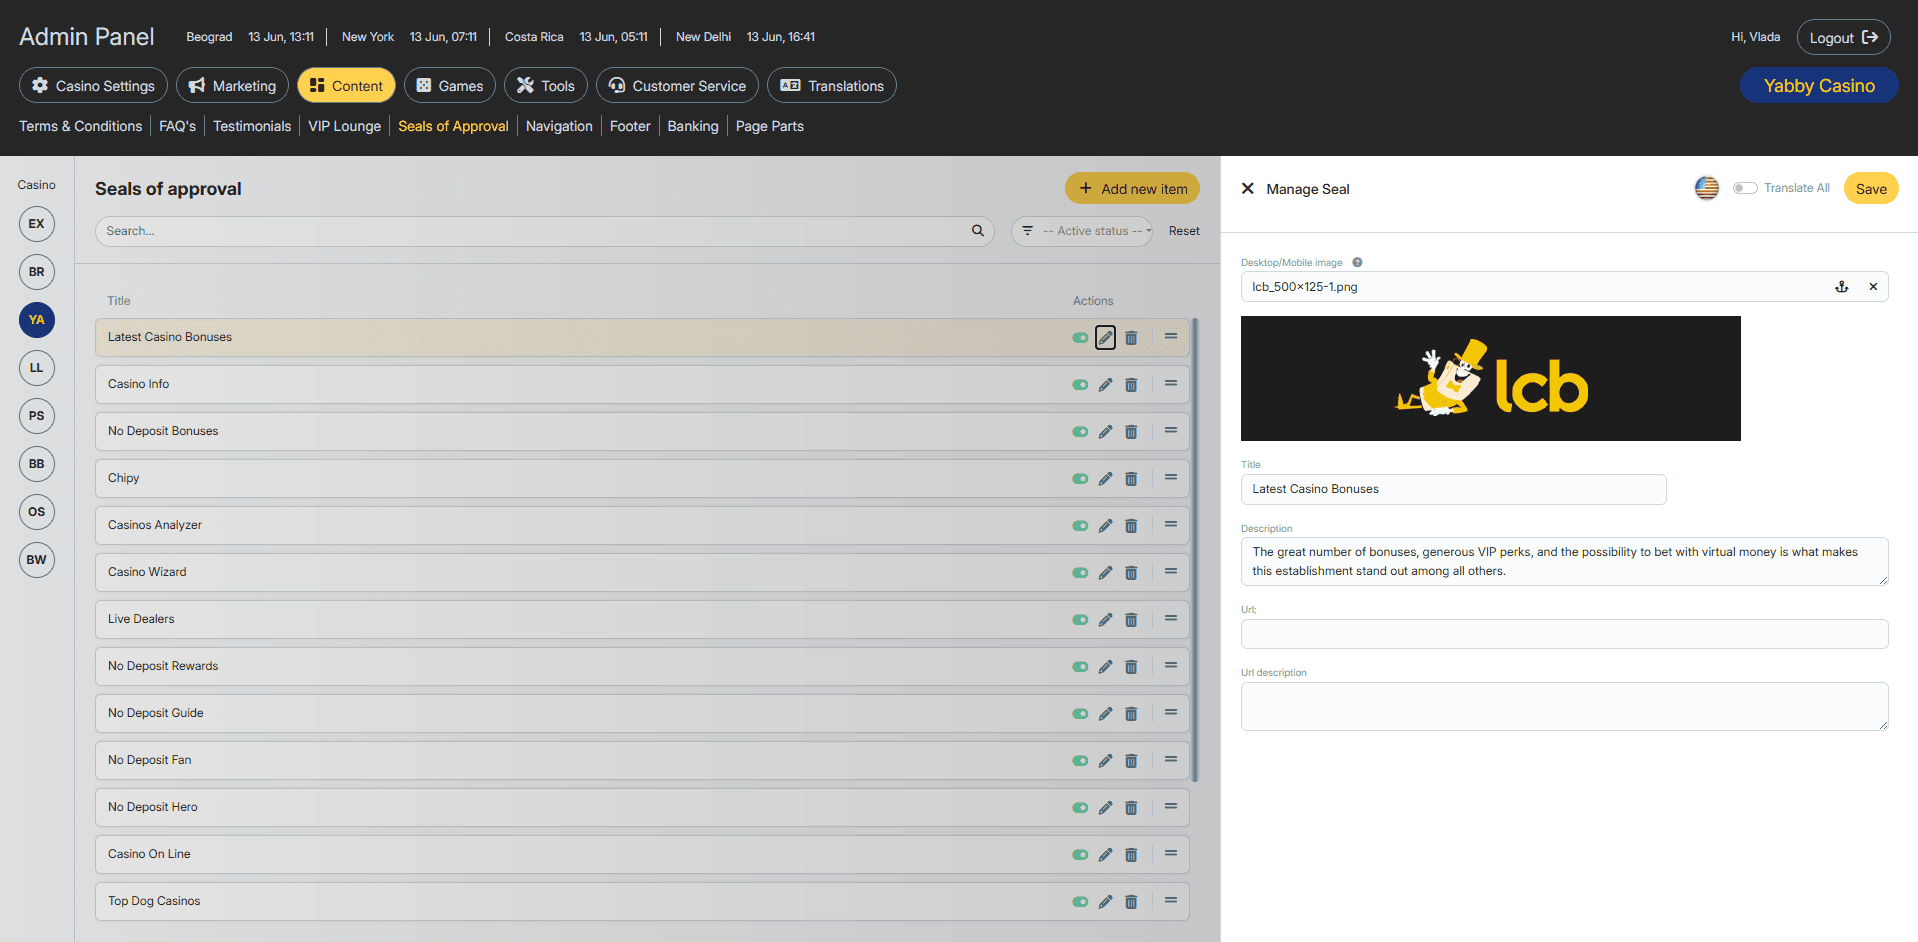Edit the Casinos Analyzer seal
1918x942 pixels.
[1105, 526]
